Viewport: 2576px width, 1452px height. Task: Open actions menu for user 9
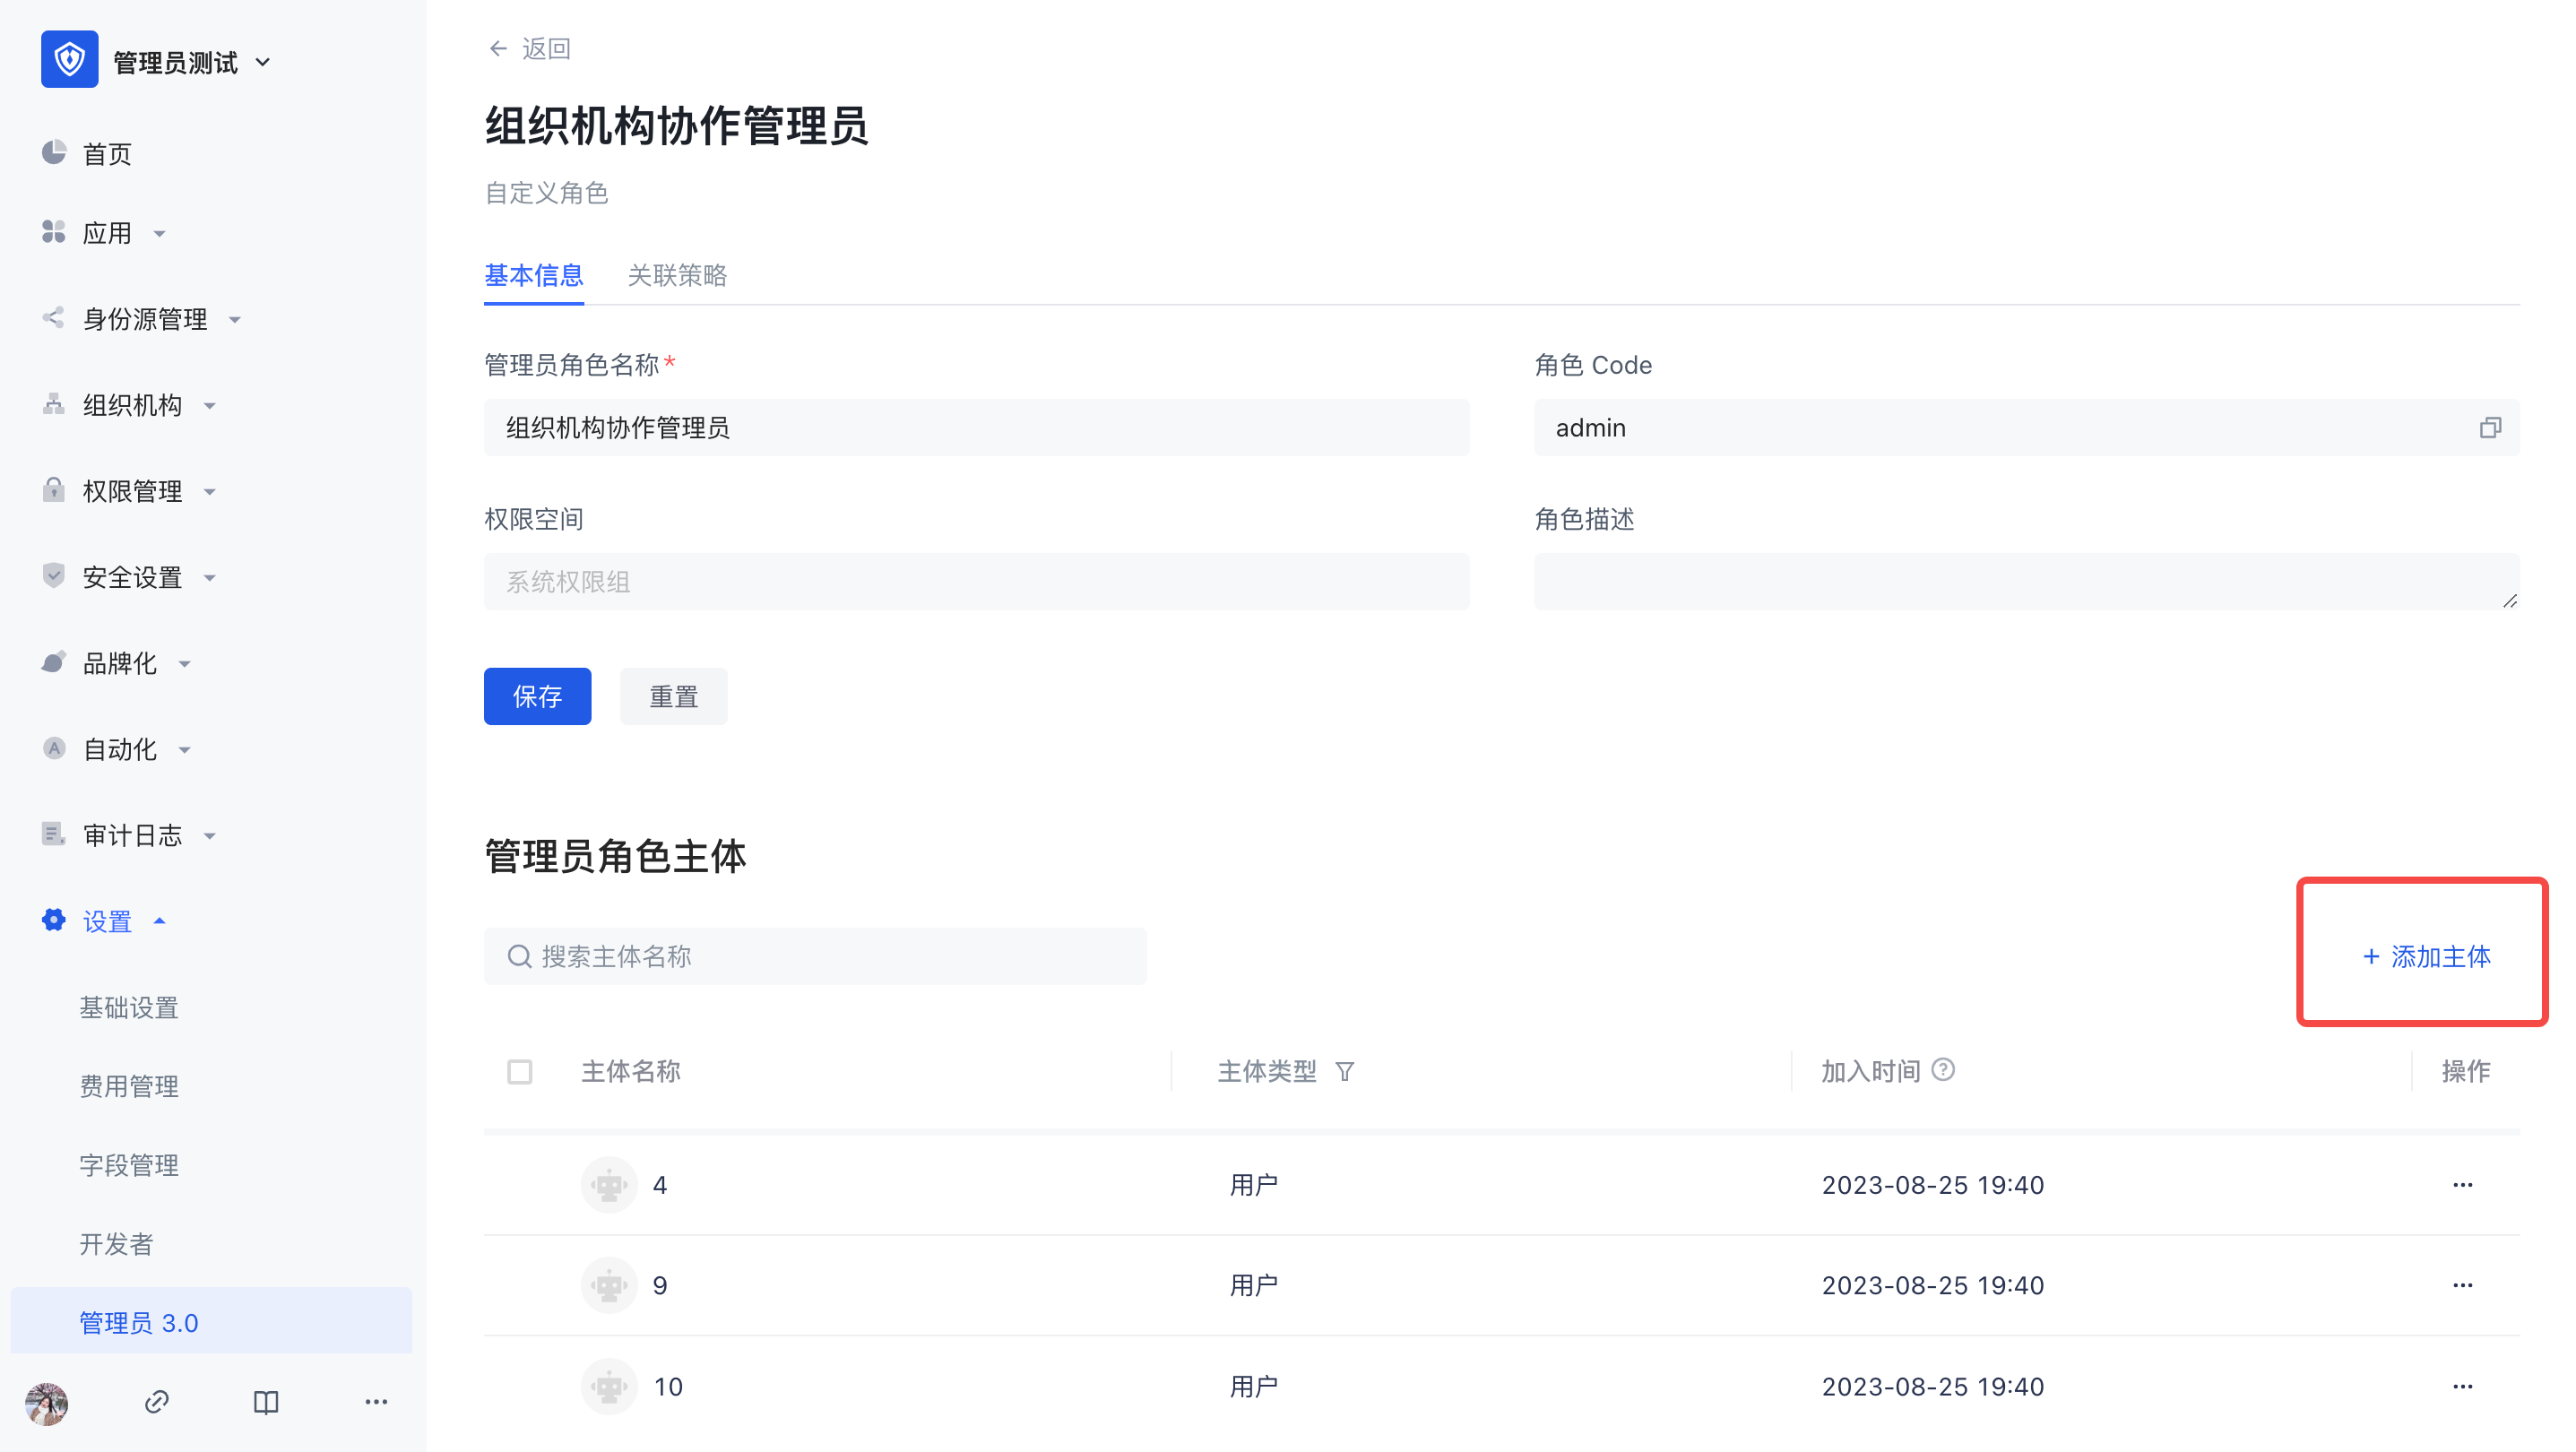pyautogui.click(x=2462, y=1285)
